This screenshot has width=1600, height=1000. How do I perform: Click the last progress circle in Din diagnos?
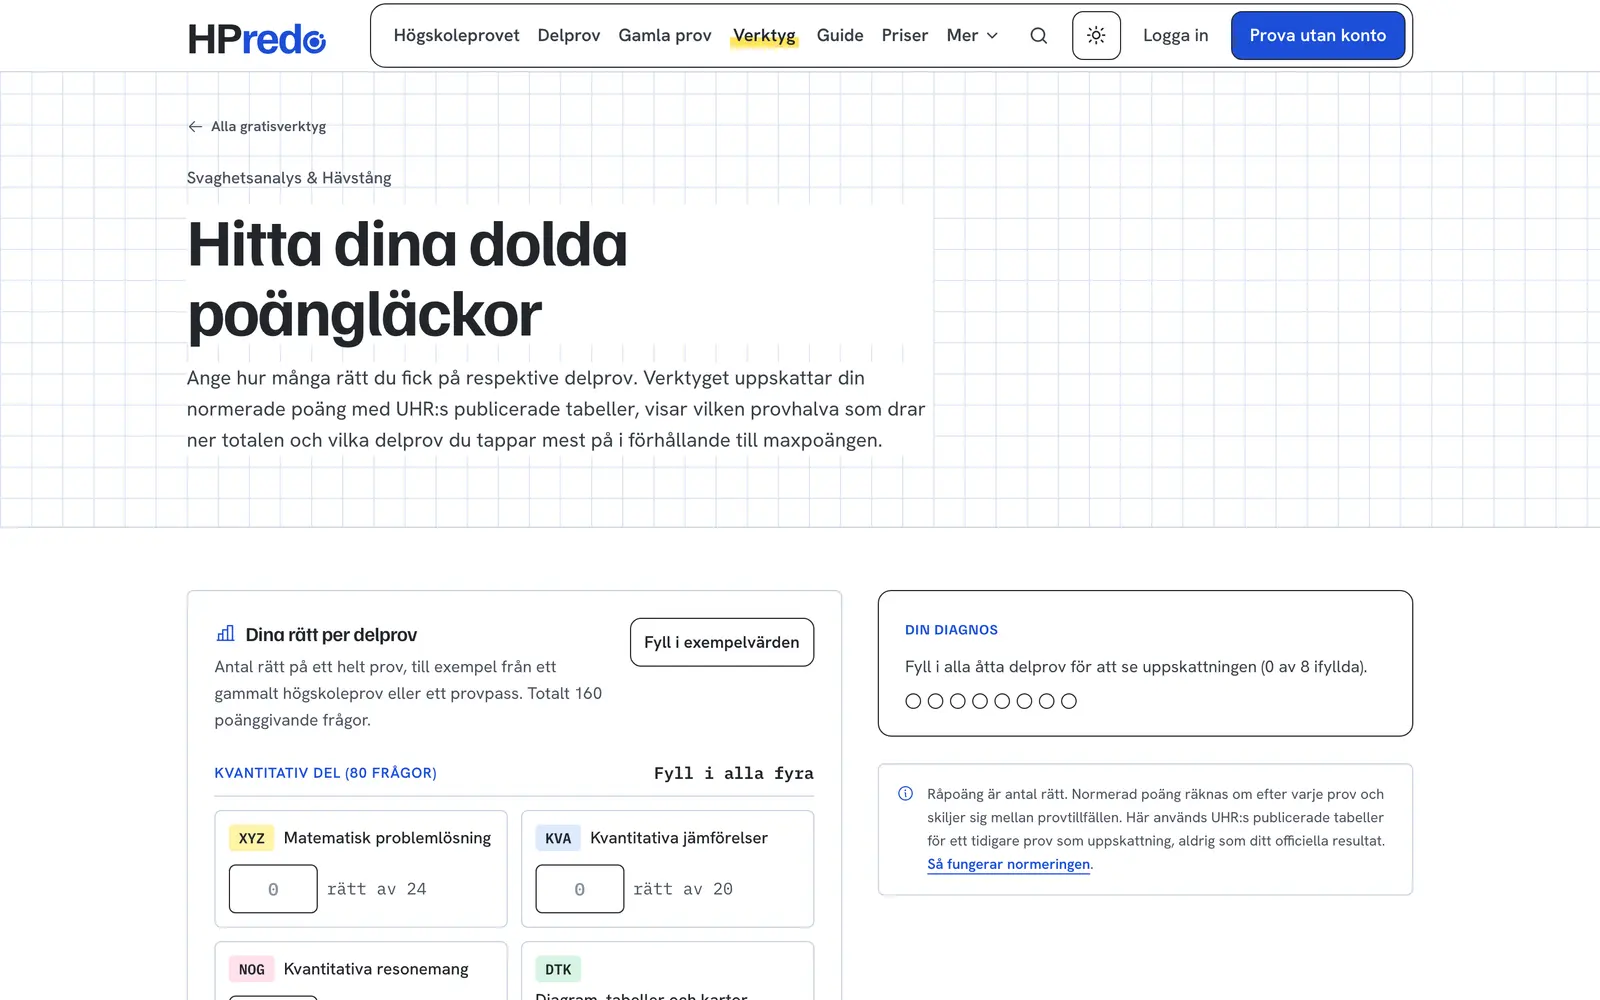pyautogui.click(x=1069, y=701)
